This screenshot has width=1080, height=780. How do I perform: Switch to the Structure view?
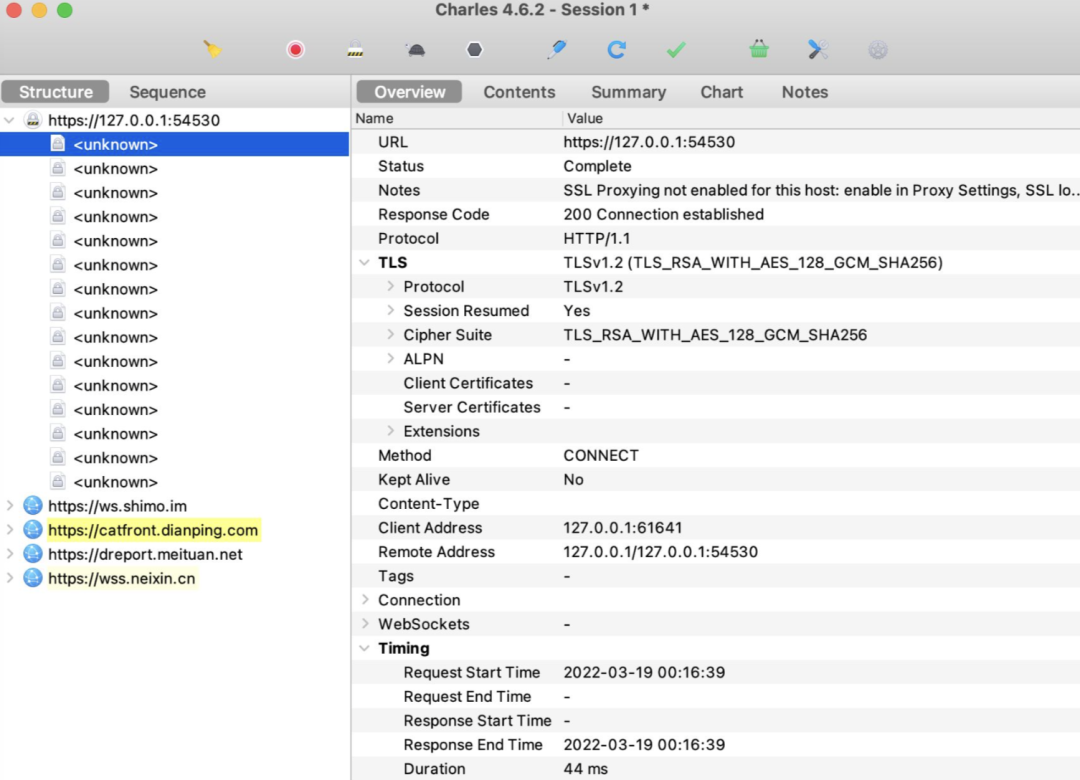point(56,92)
